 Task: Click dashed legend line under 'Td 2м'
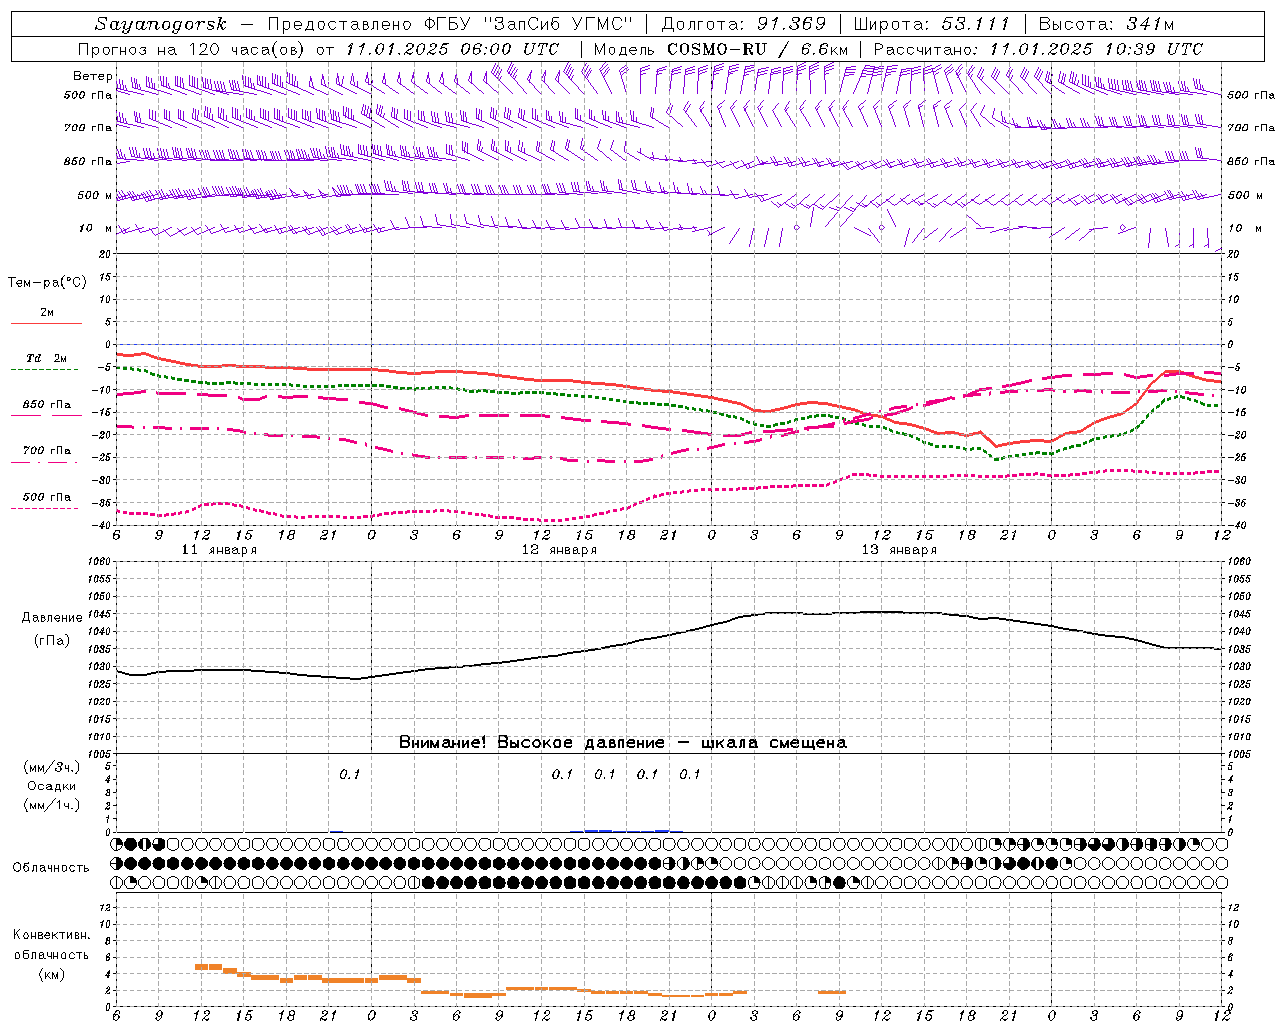click(x=45, y=370)
